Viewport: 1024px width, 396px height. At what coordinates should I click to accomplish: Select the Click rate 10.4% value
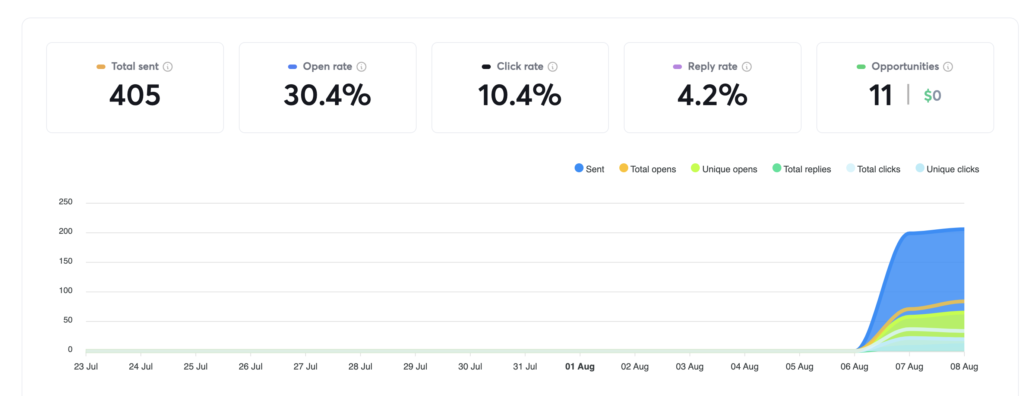520,96
